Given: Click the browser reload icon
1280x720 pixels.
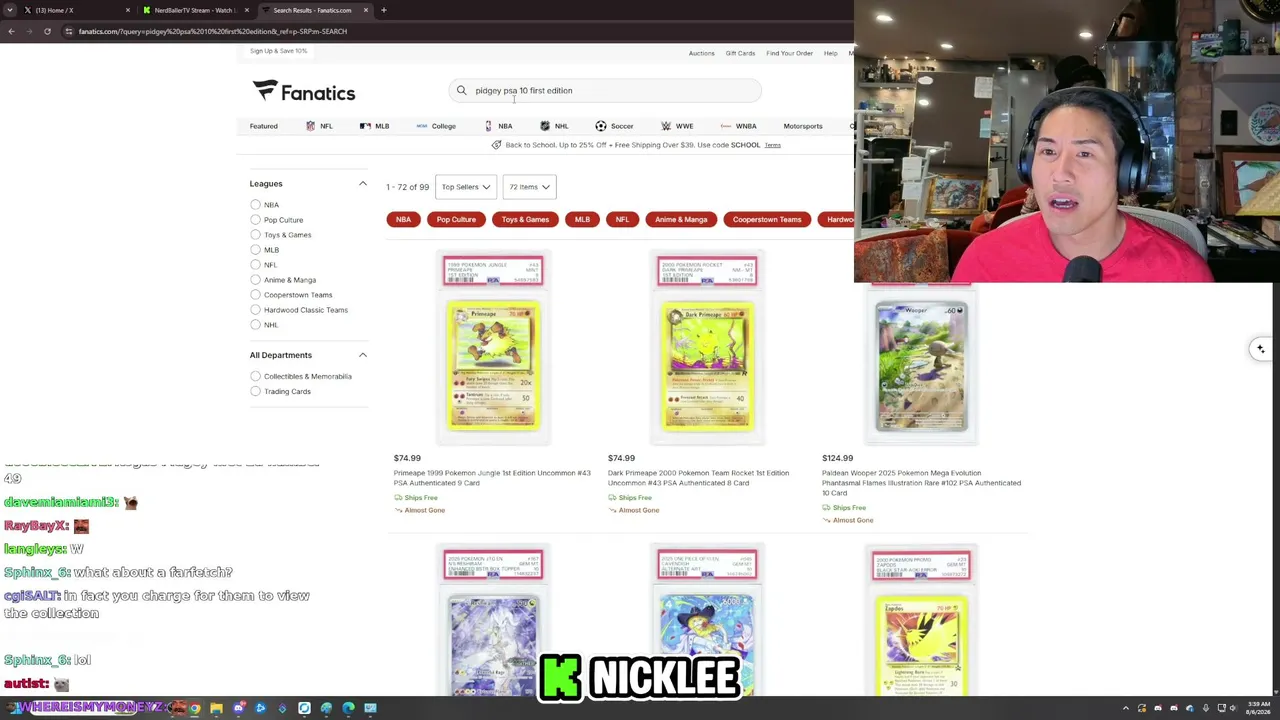Looking at the screenshot, I should coord(47,31).
